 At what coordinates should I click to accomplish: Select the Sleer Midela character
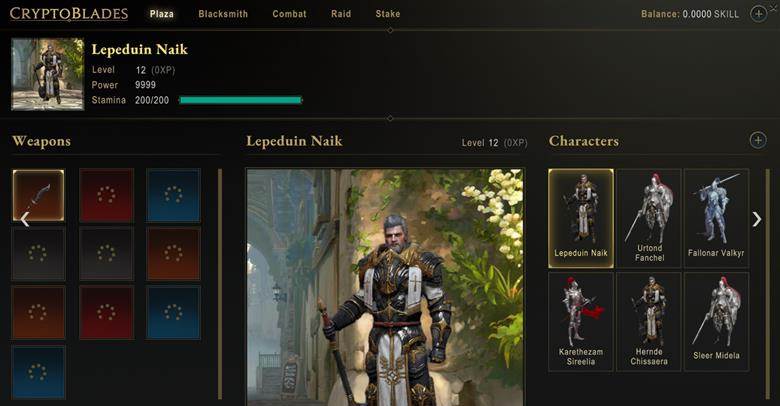tap(716, 322)
